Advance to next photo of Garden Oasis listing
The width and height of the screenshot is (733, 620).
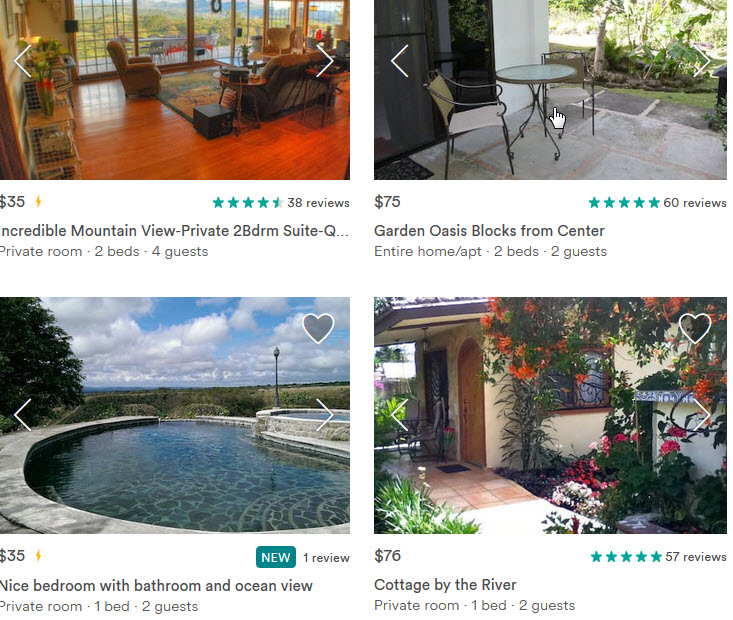click(702, 61)
